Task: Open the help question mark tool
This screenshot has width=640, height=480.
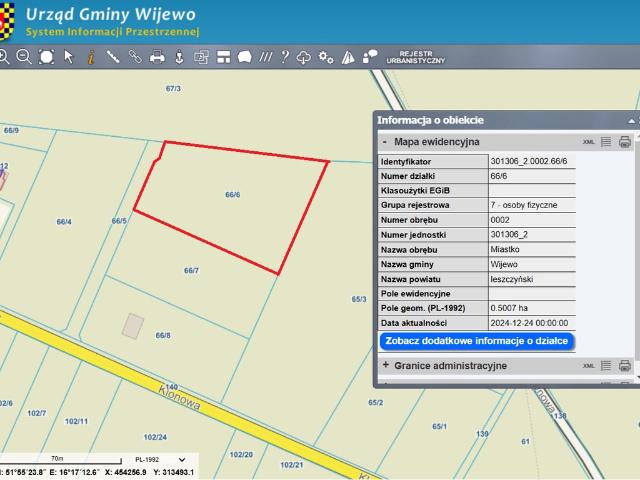Action: click(285, 57)
